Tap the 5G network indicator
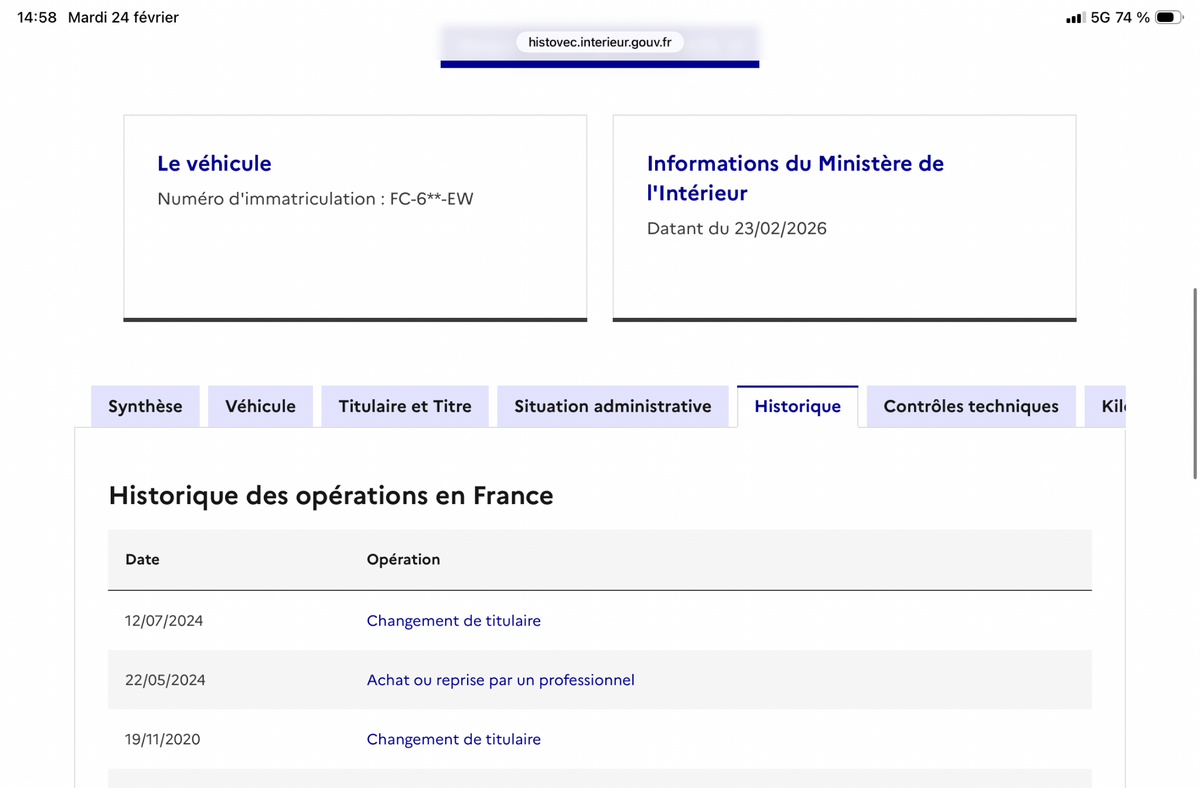 coord(1101,17)
